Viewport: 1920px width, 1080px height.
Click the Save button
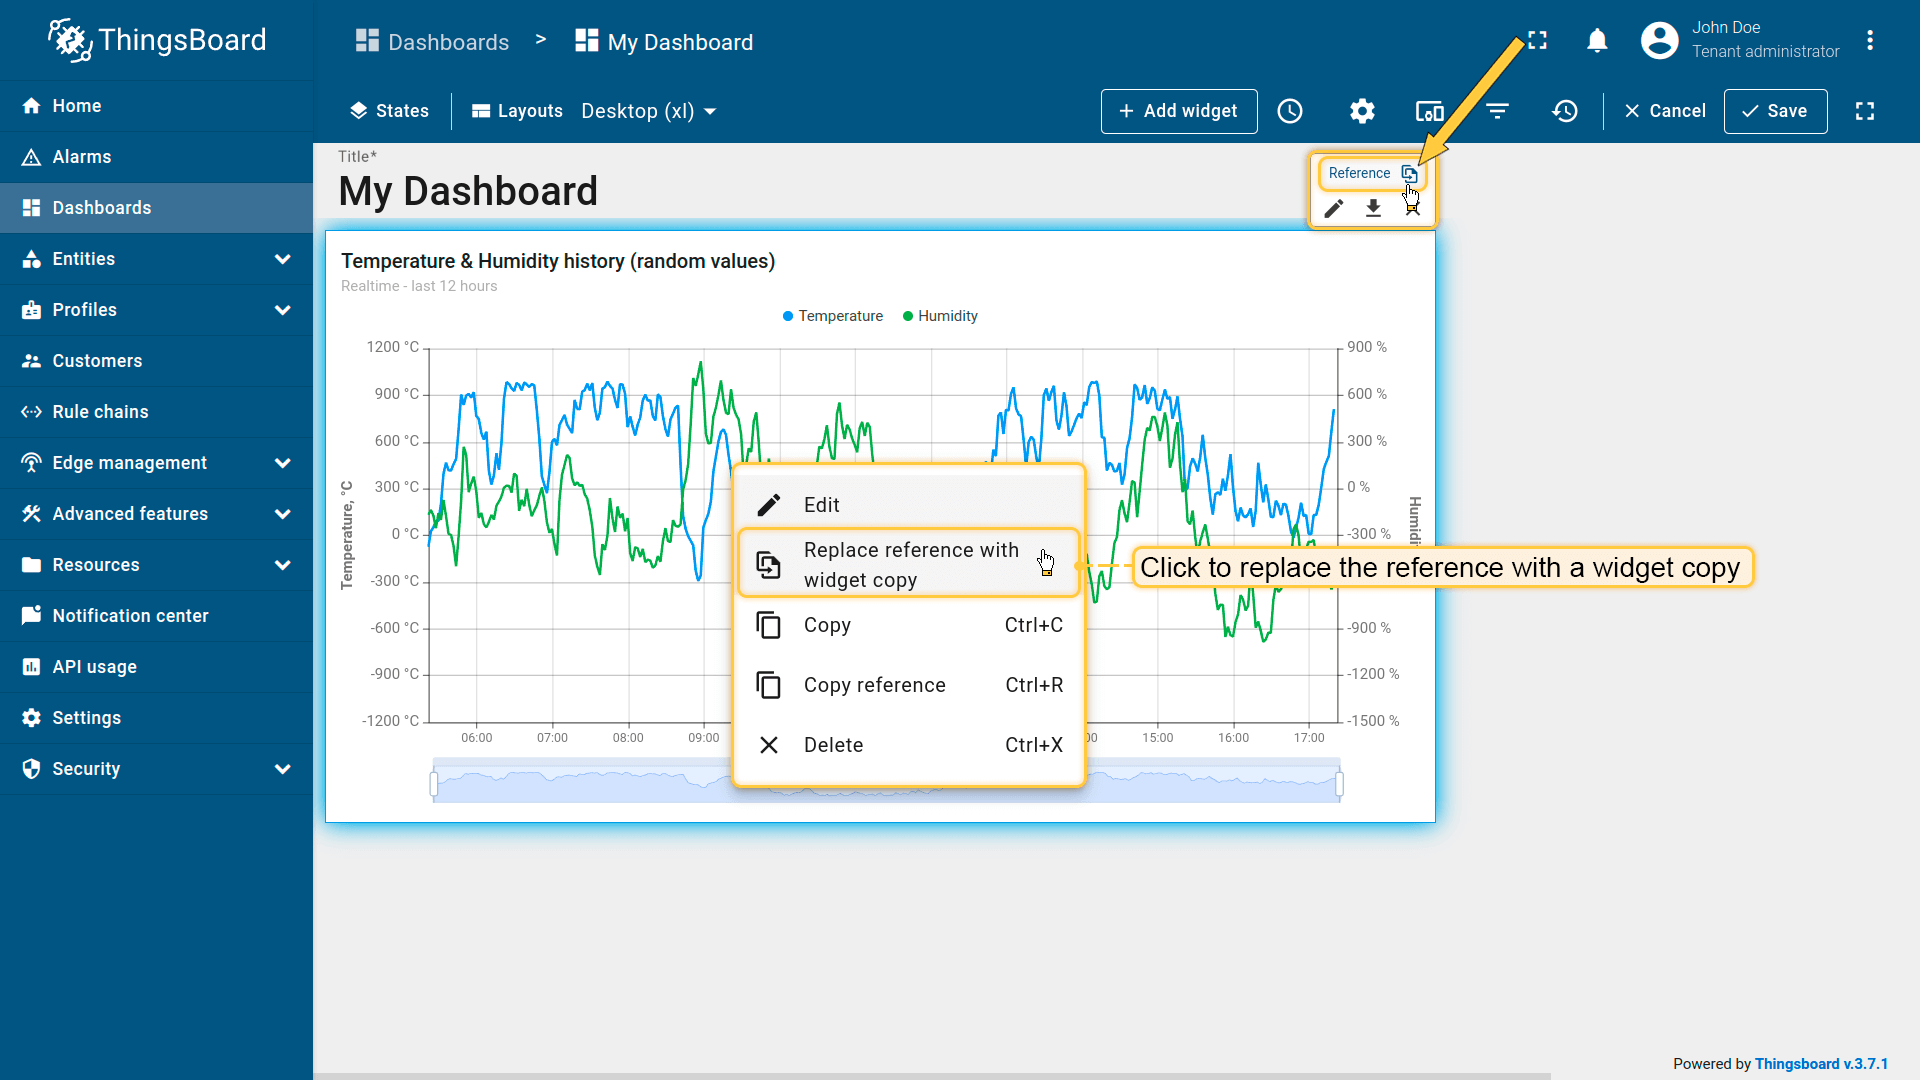(1775, 111)
